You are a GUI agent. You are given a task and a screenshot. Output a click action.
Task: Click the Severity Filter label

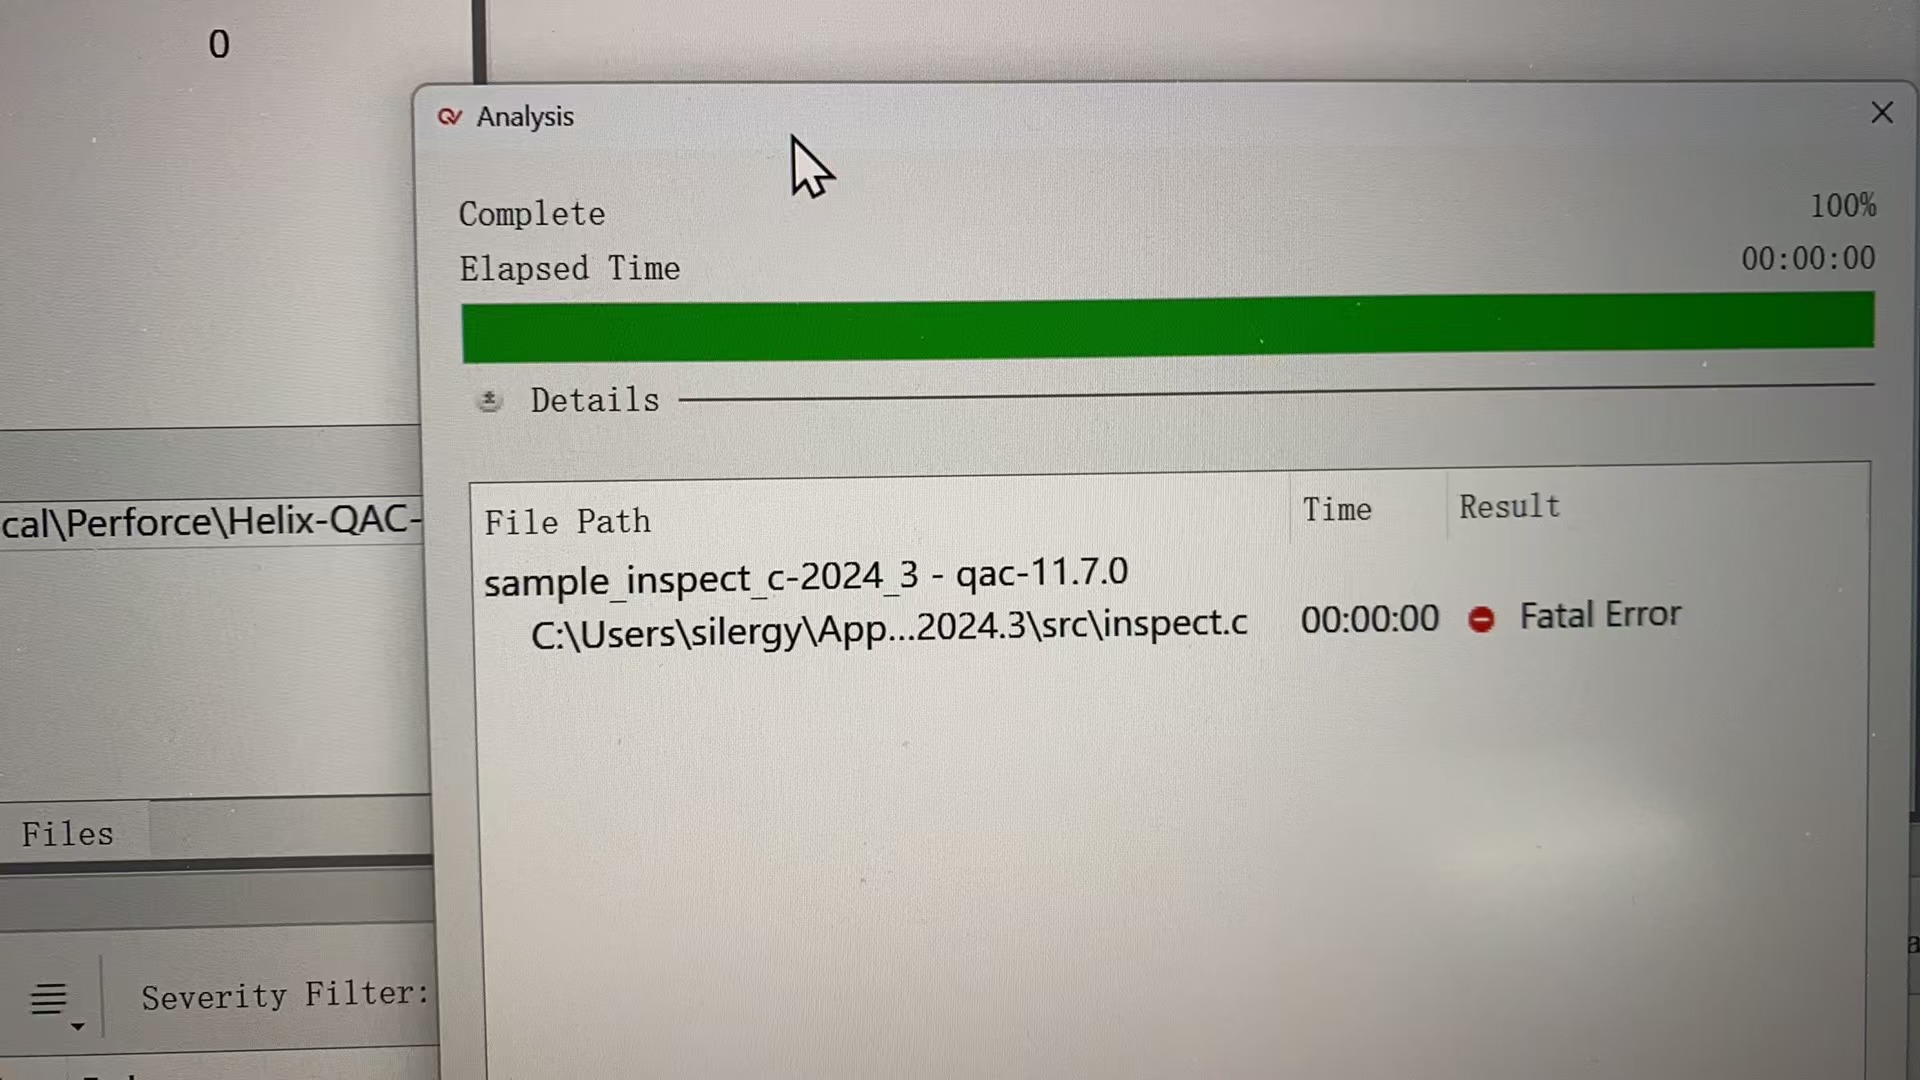[x=285, y=995]
